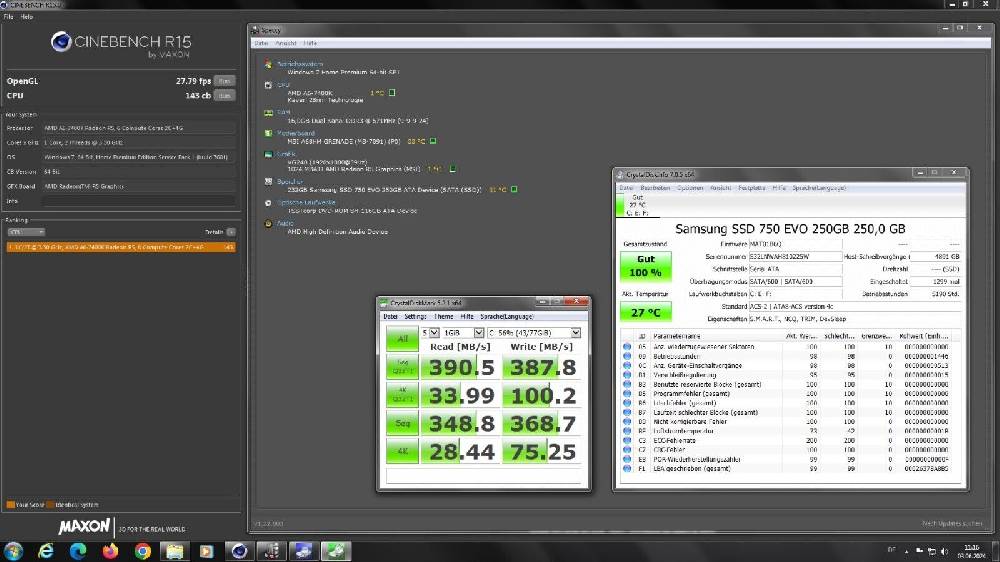
Task: Open Google Chrome from the taskbar
Action: tap(143, 551)
